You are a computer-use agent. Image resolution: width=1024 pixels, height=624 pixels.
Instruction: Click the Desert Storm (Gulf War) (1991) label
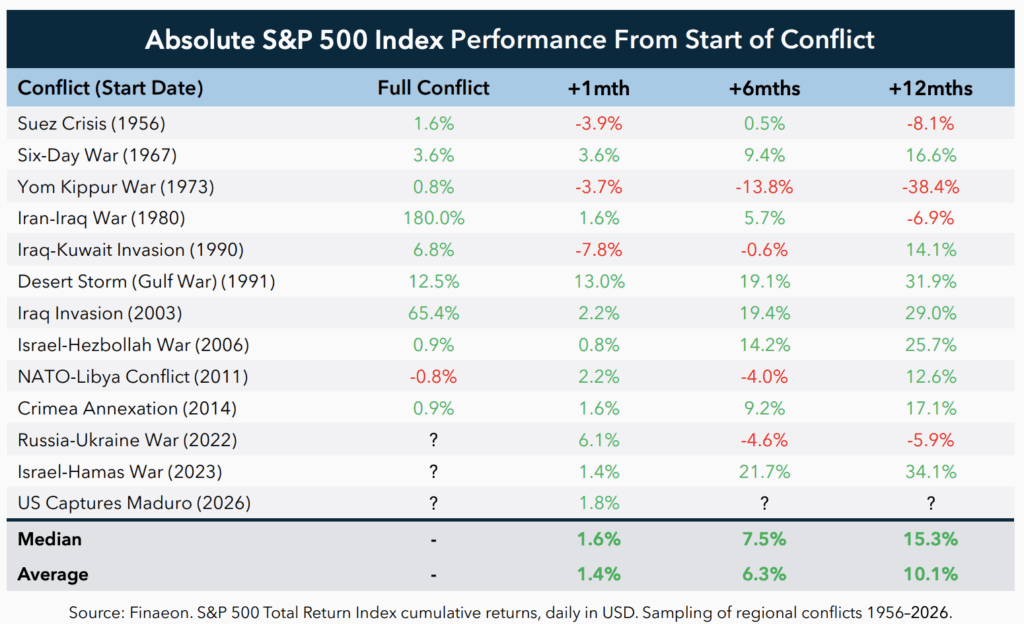pos(147,282)
